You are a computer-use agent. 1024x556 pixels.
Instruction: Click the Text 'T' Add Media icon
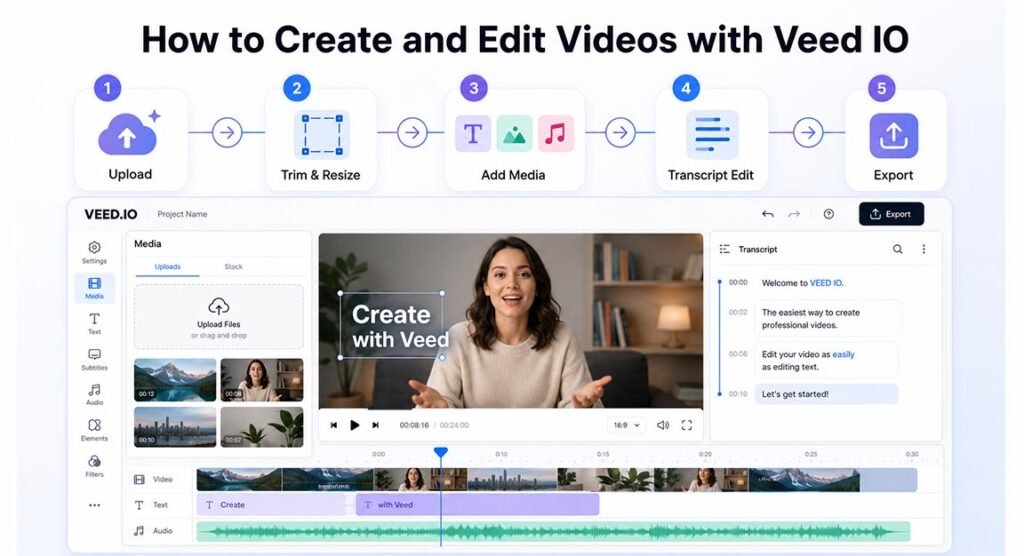coord(473,134)
